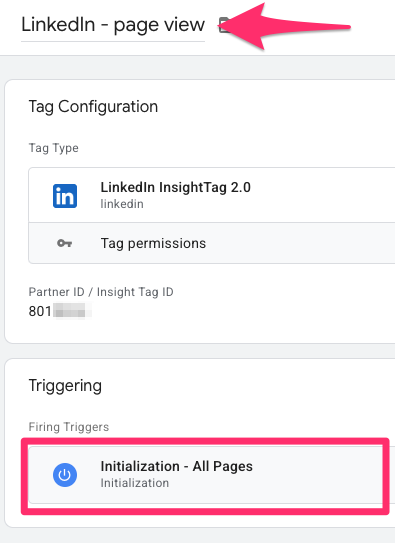Screen dimensions: 395x543
Task: Click the Tag Type label
Action: point(53,148)
